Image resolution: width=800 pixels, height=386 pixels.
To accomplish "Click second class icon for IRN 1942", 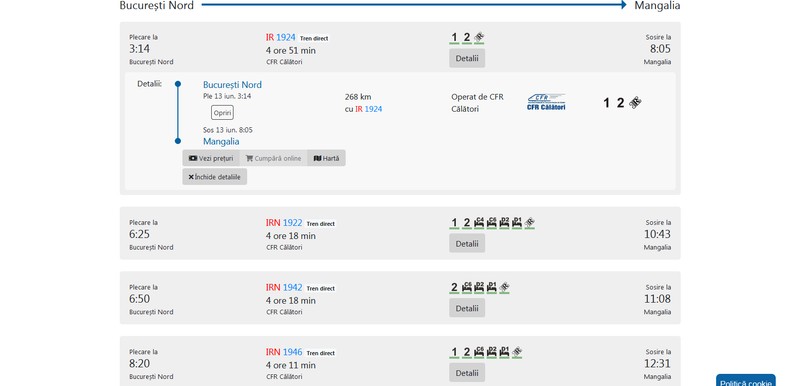I will (x=454, y=288).
